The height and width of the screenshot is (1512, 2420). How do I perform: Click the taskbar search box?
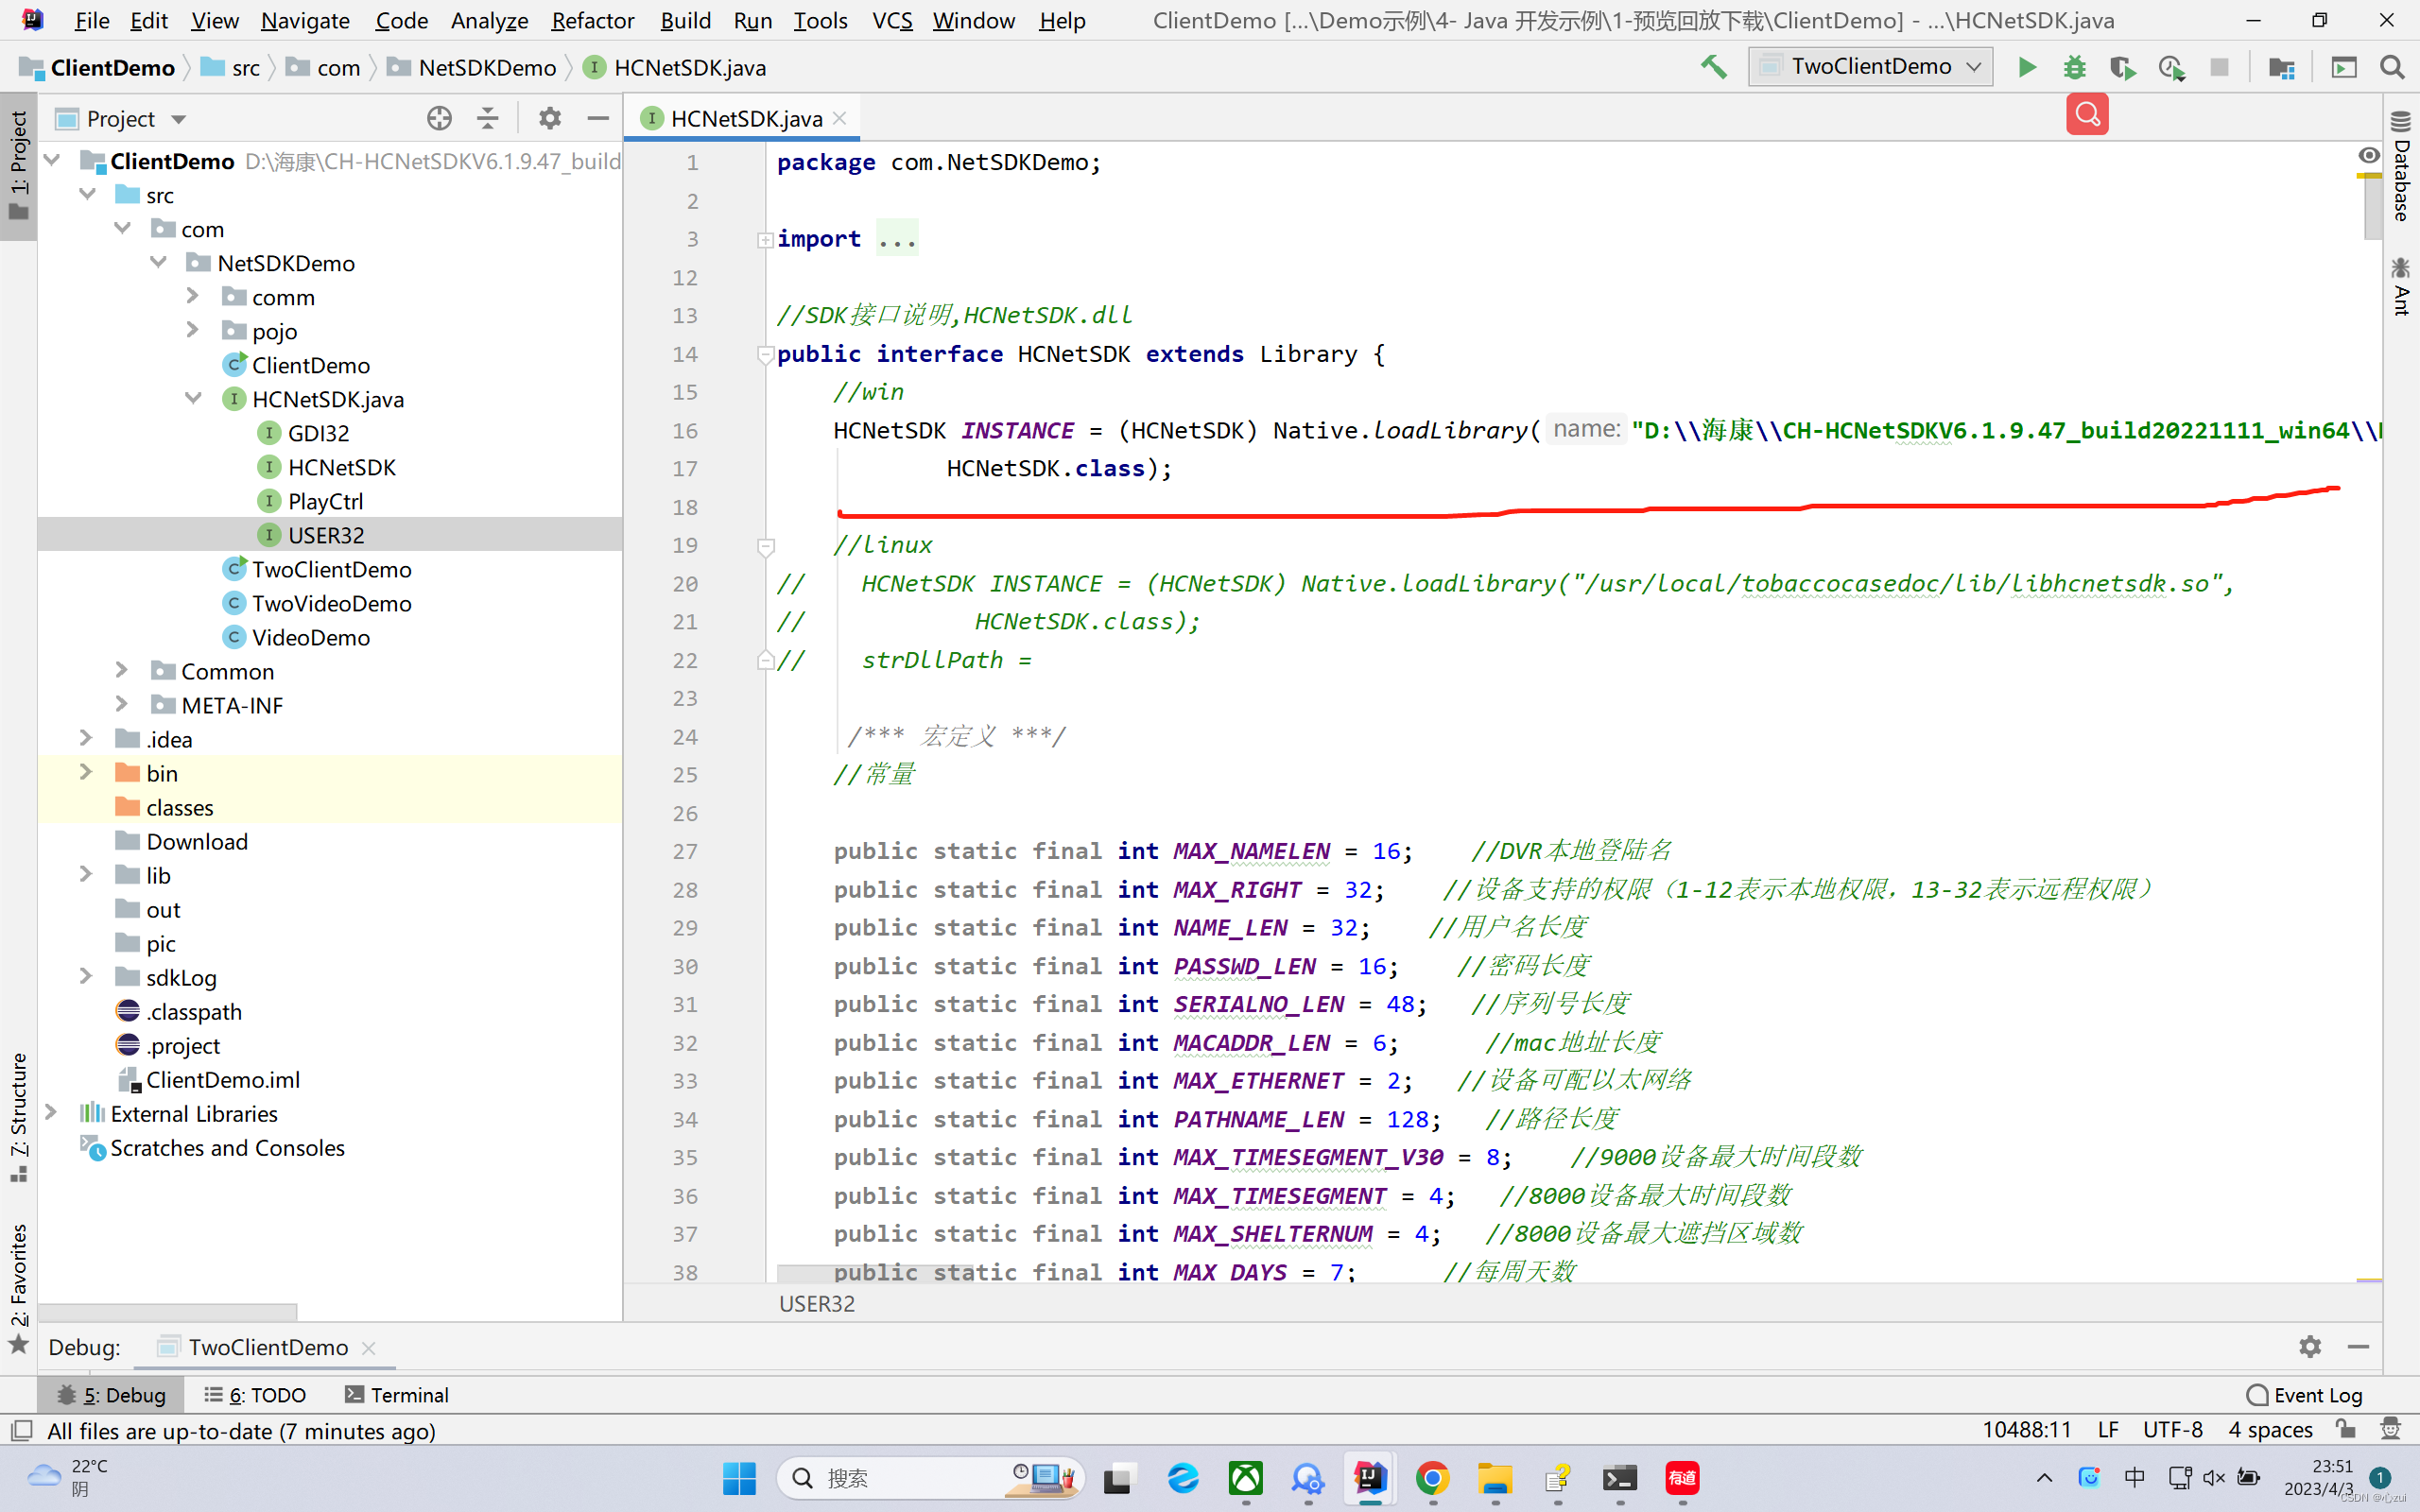click(930, 1478)
